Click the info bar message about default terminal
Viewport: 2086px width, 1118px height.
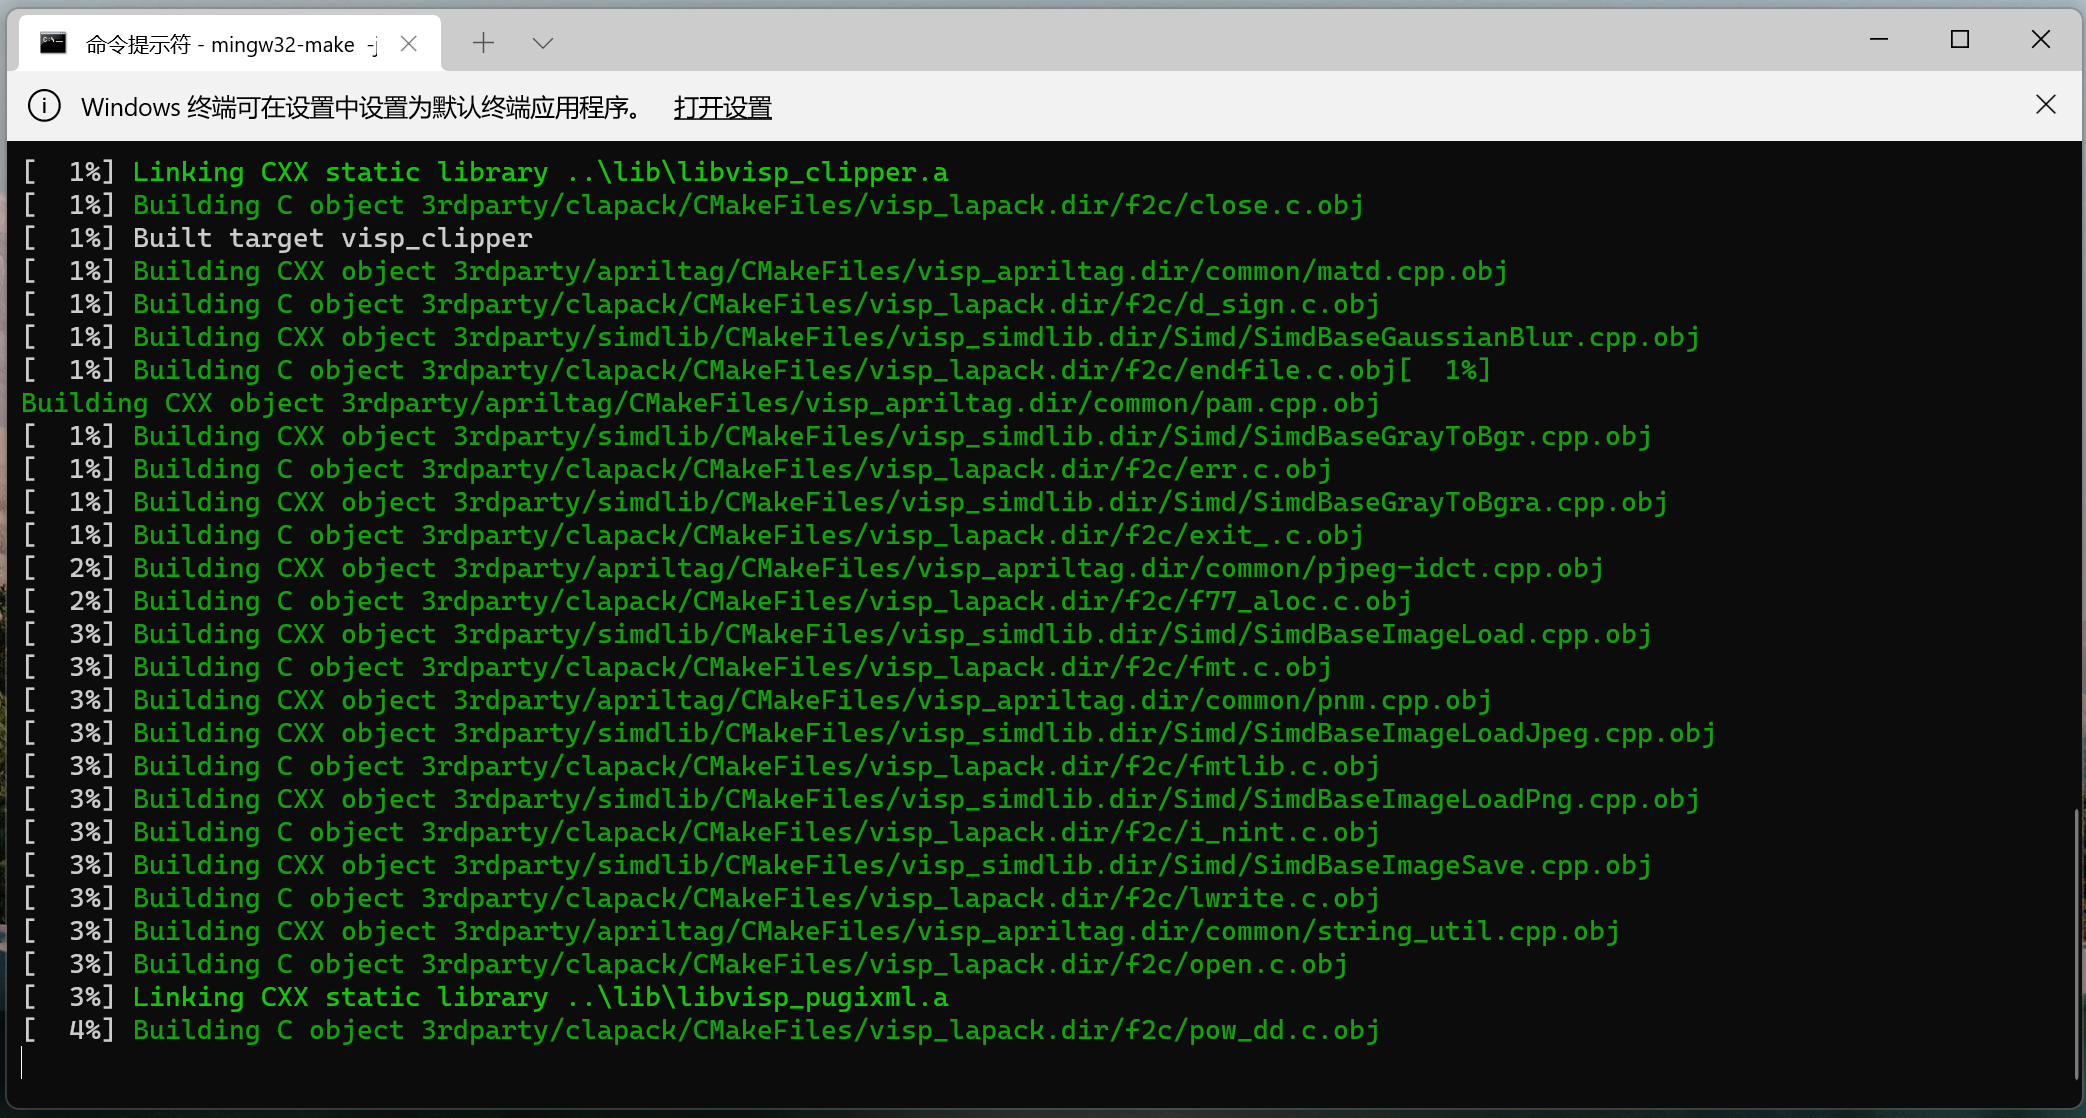(364, 107)
